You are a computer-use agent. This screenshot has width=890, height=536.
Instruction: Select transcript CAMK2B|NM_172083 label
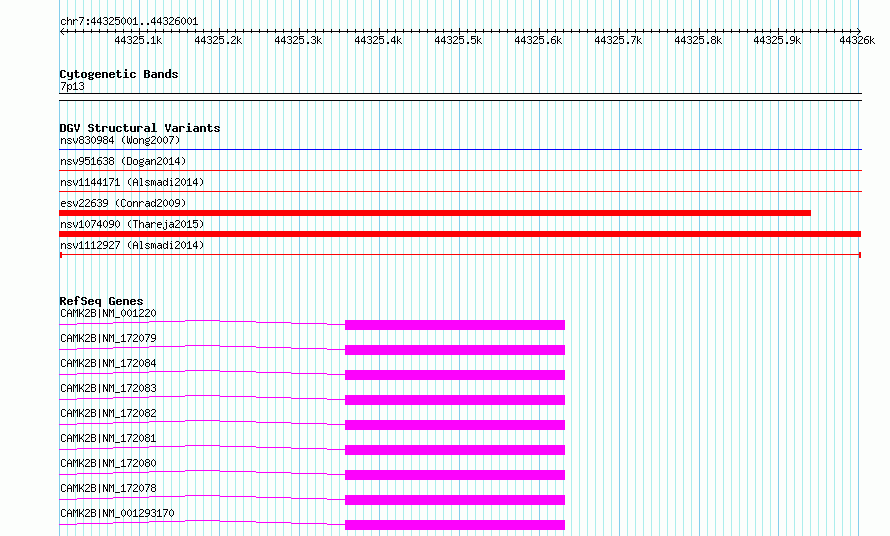(x=108, y=388)
